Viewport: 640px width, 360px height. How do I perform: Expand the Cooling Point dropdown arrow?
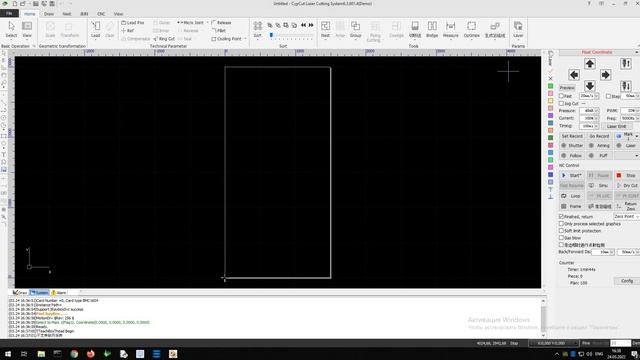coord(245,39)
